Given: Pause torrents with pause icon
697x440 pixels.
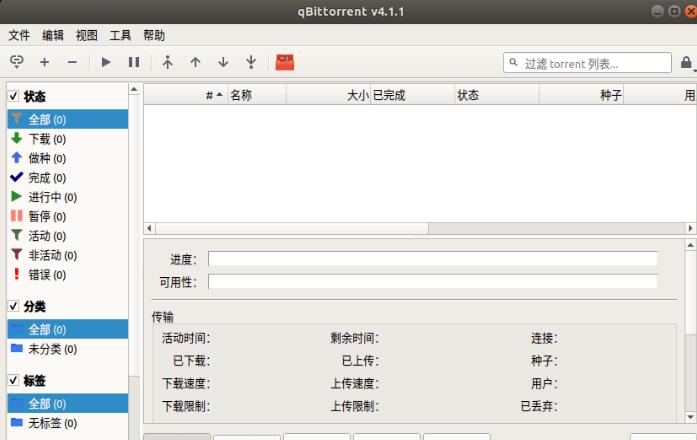Looking at the screenshot, I should [134, 62].
